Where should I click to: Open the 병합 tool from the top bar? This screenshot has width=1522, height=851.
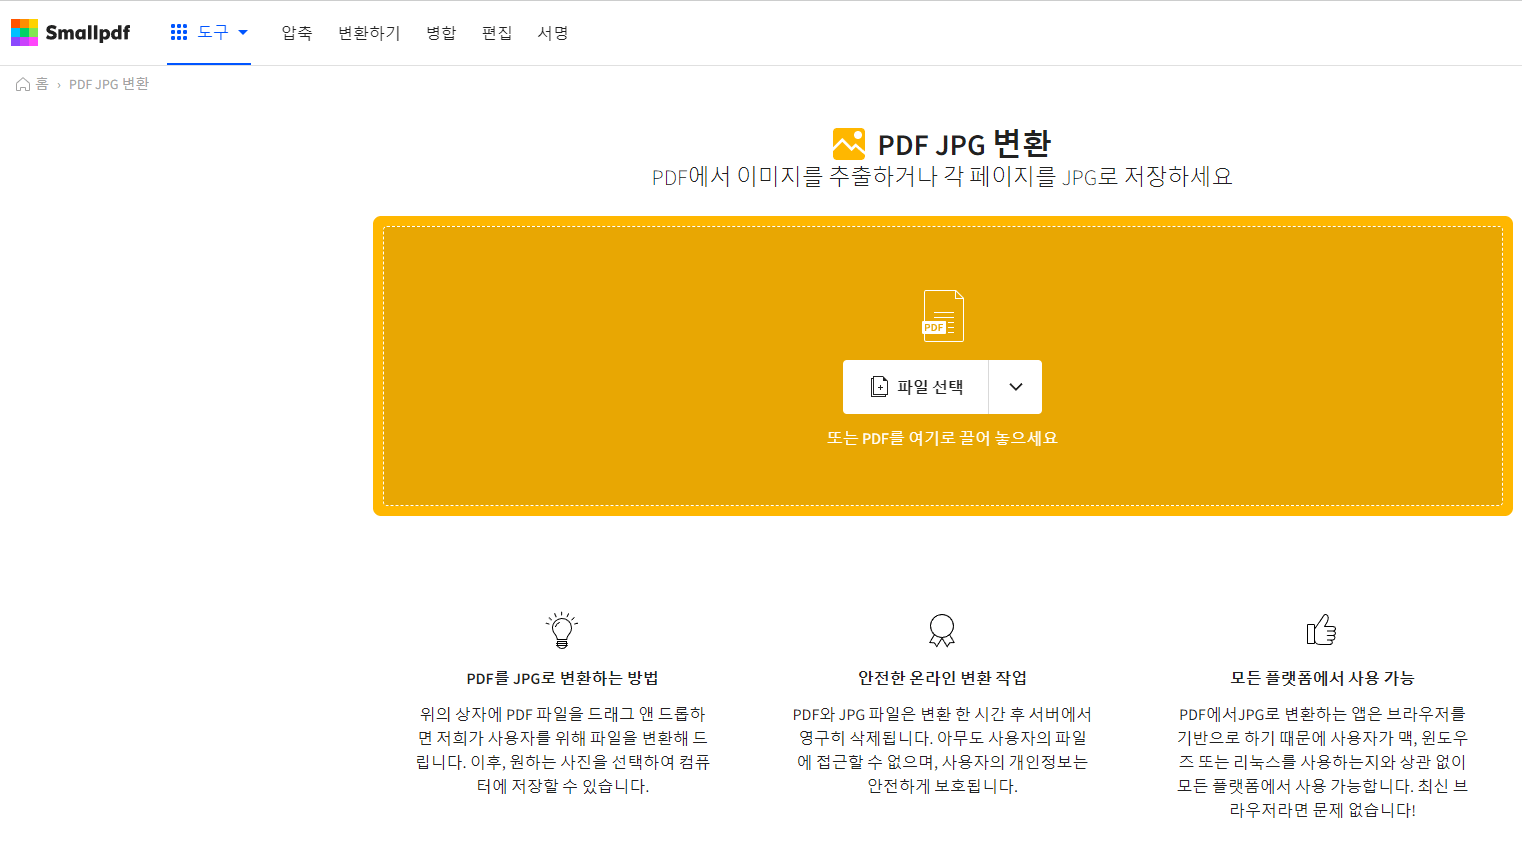coord(441,33)
